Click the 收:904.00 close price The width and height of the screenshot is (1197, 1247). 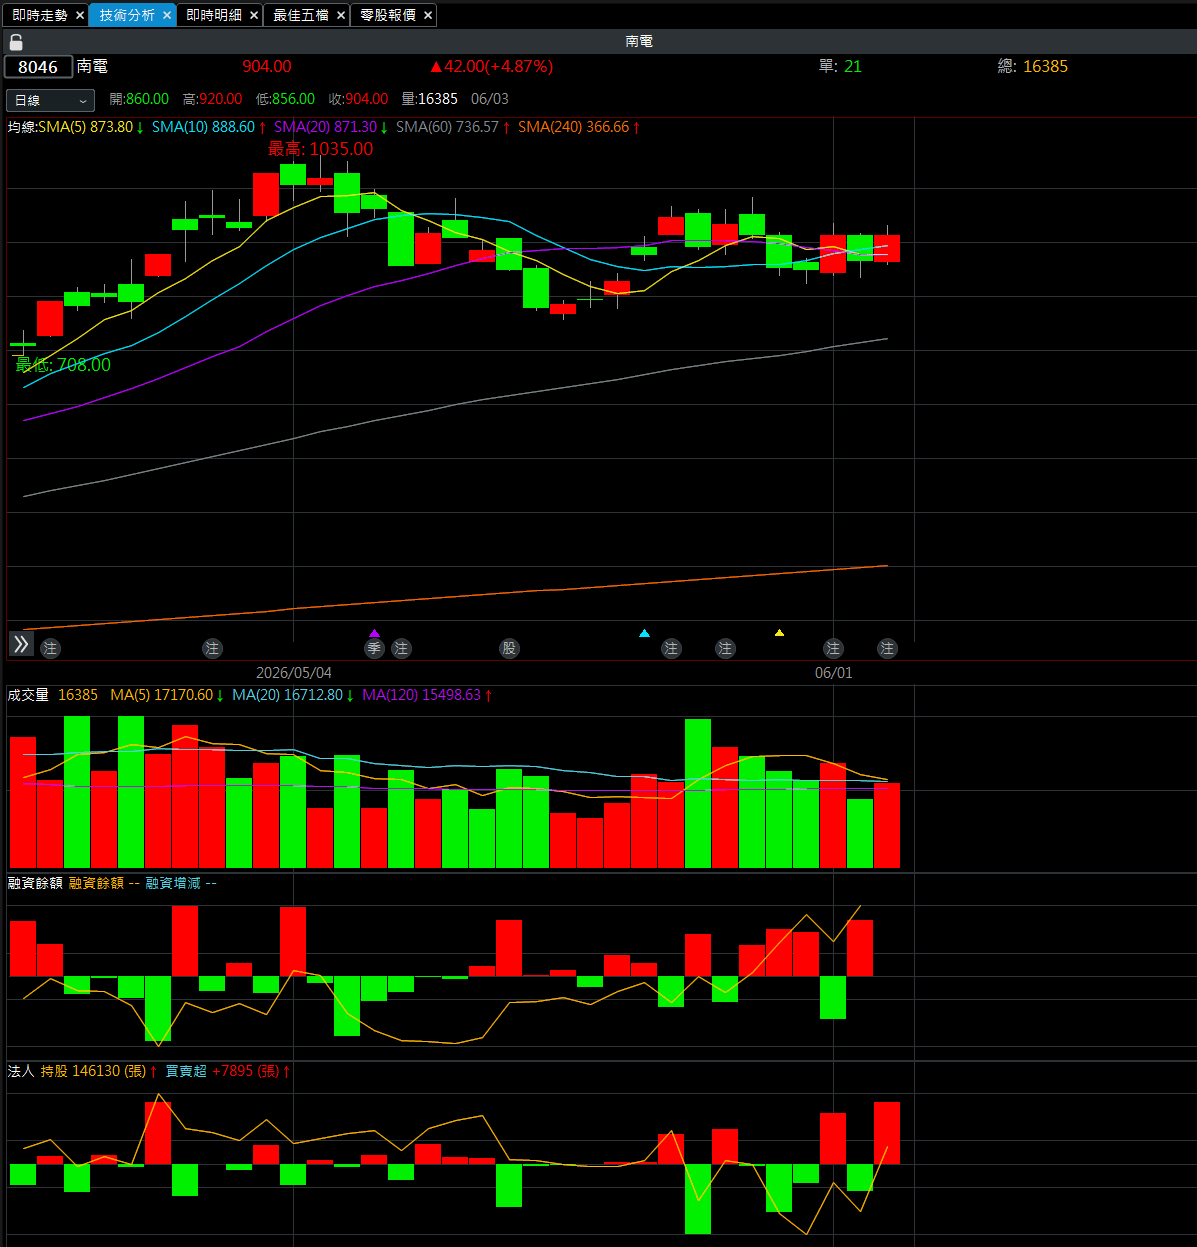click(358, 99)
